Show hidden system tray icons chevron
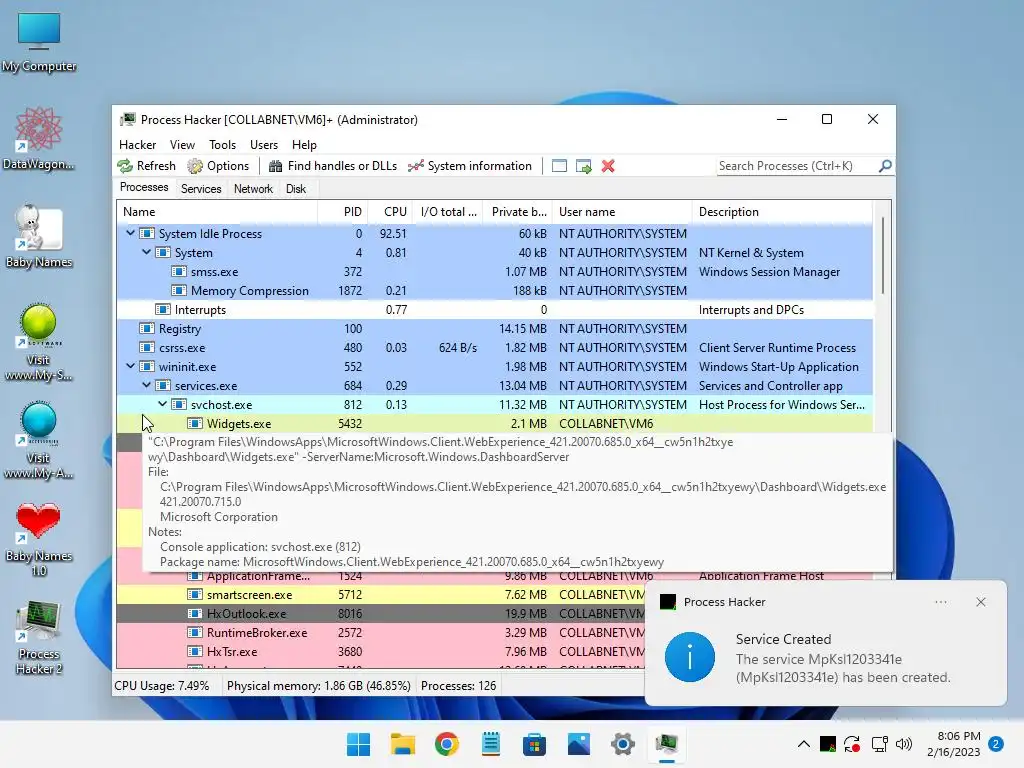 click(804, 744)
